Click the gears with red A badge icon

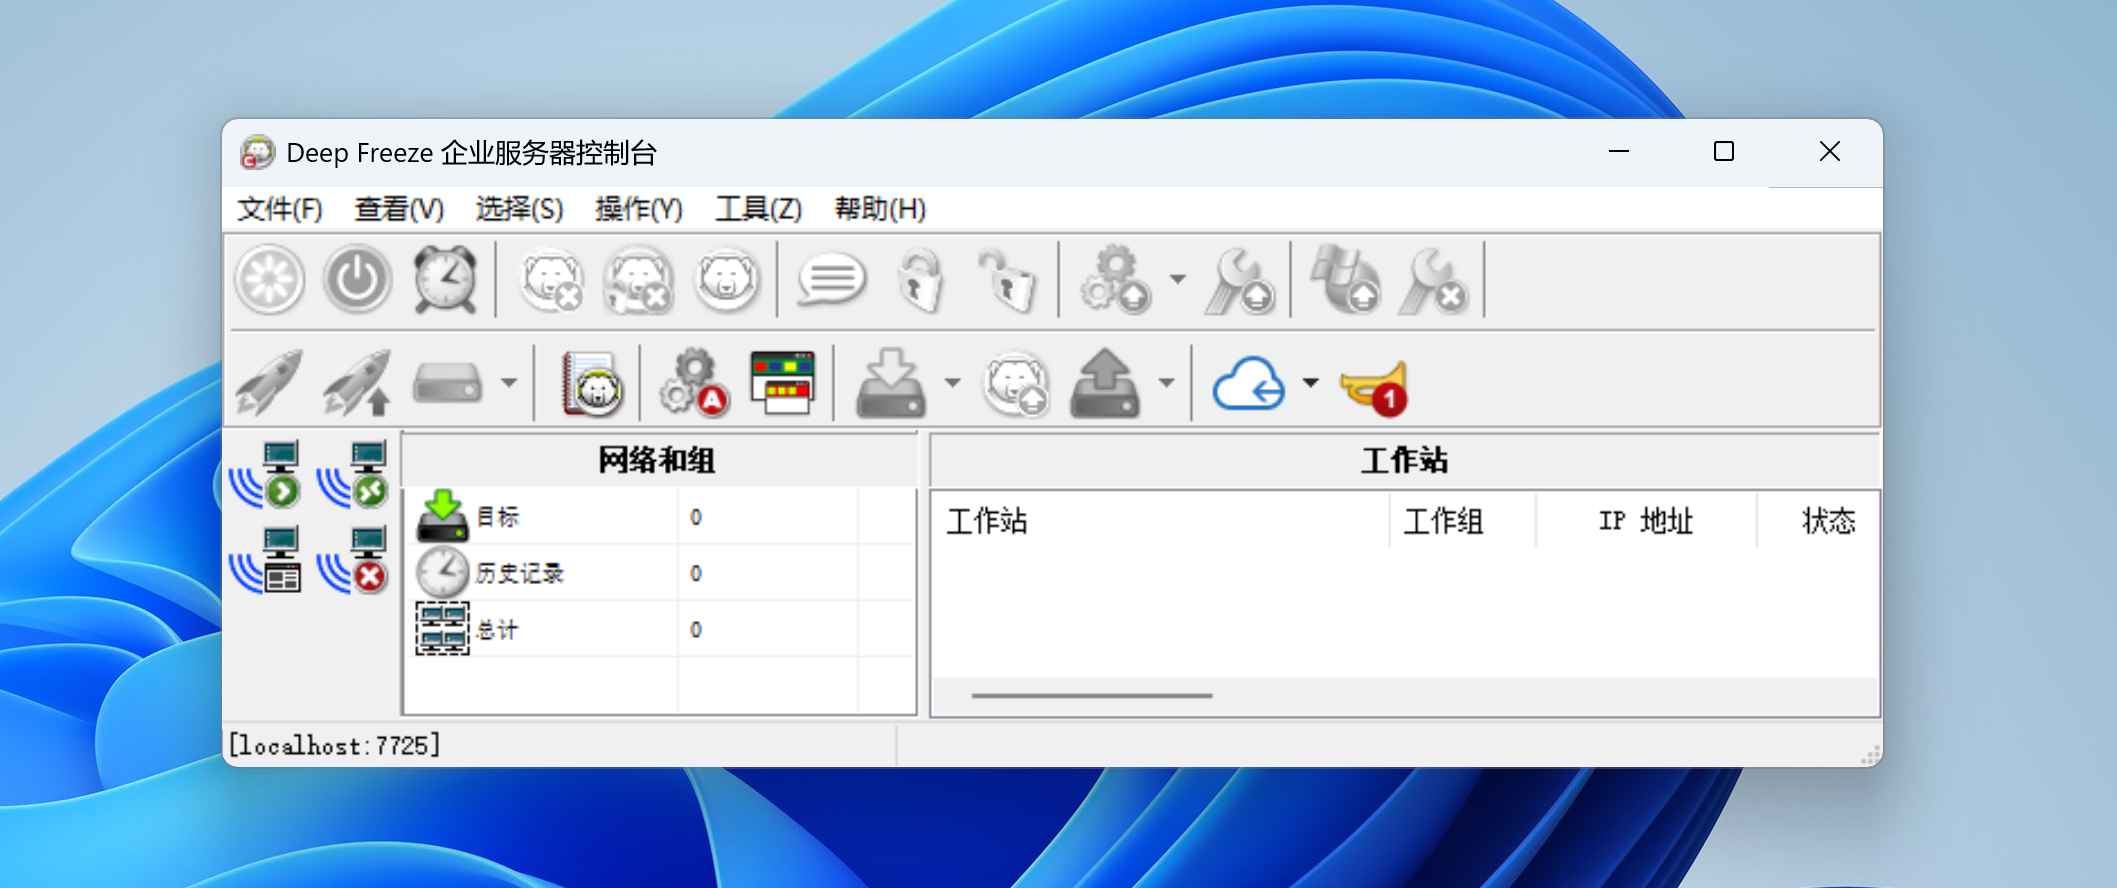[693, 382]
